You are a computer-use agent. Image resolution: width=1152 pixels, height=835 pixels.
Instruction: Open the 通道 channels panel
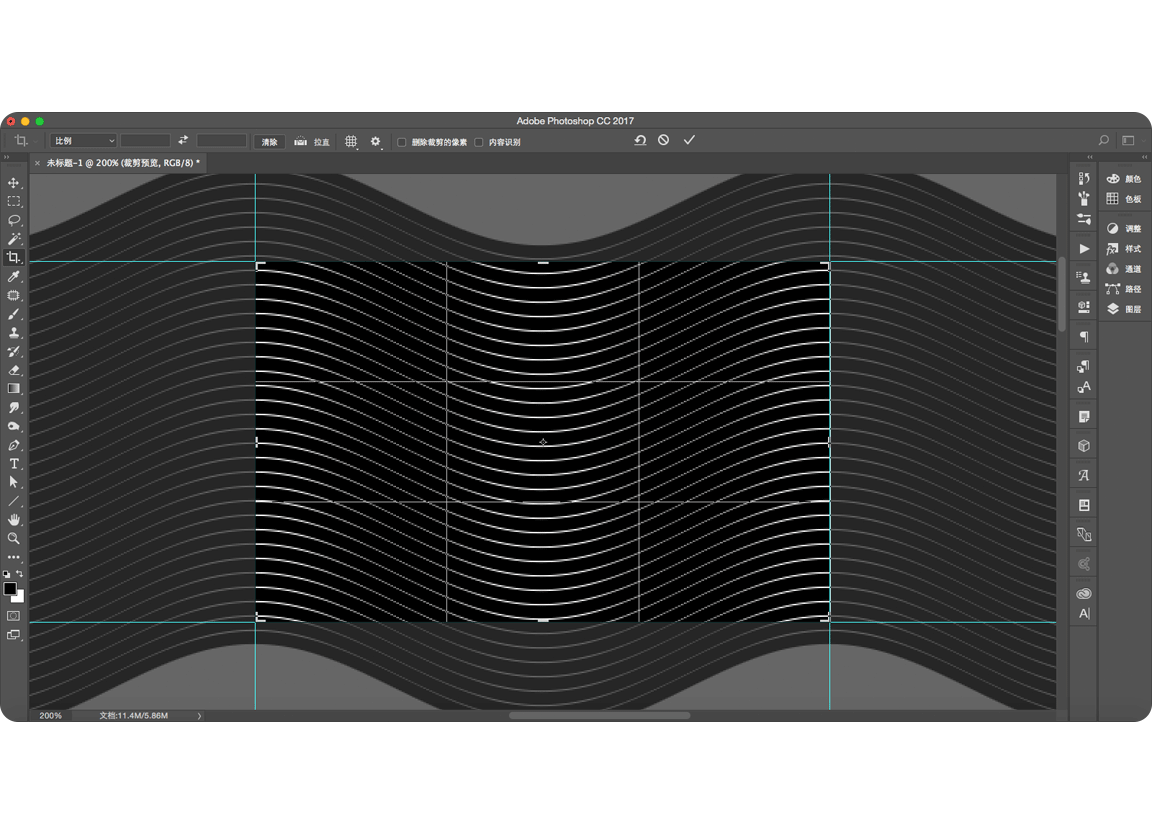click(x=1124, y=269)
